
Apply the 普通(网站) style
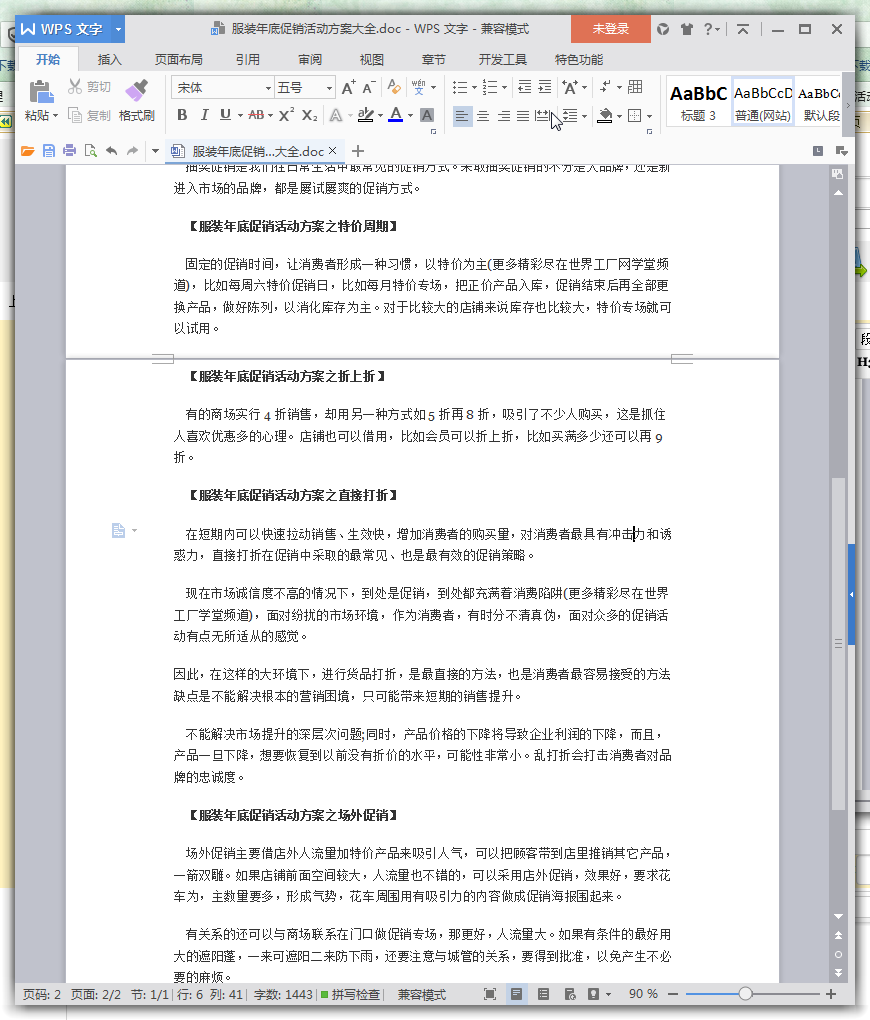[x=763, y=102]
